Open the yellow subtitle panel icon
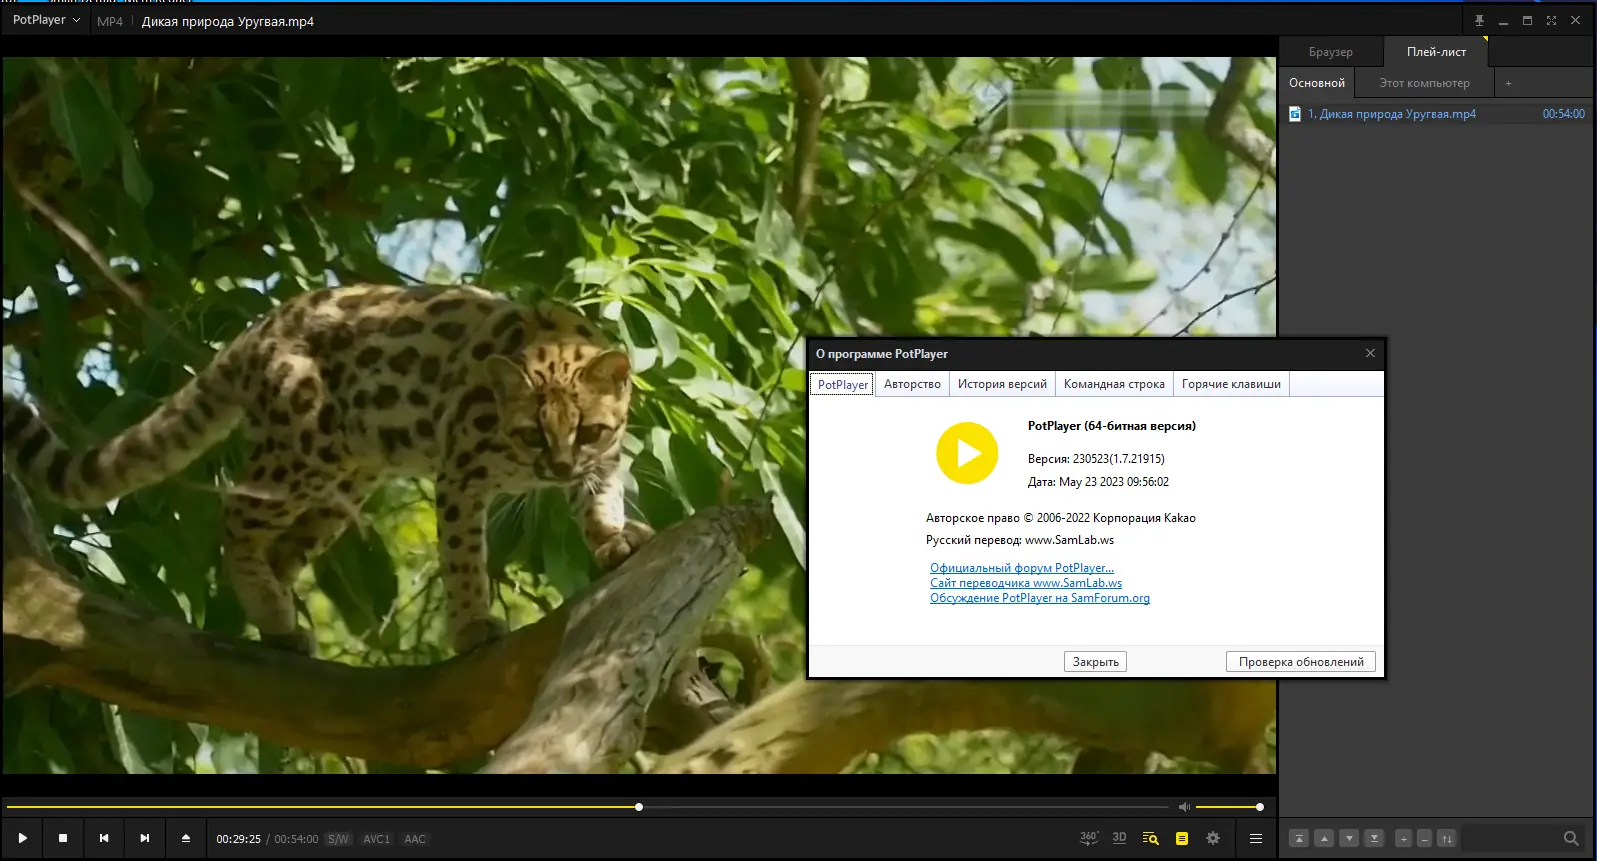1597x861 pixels. [x=1182, y=839]
